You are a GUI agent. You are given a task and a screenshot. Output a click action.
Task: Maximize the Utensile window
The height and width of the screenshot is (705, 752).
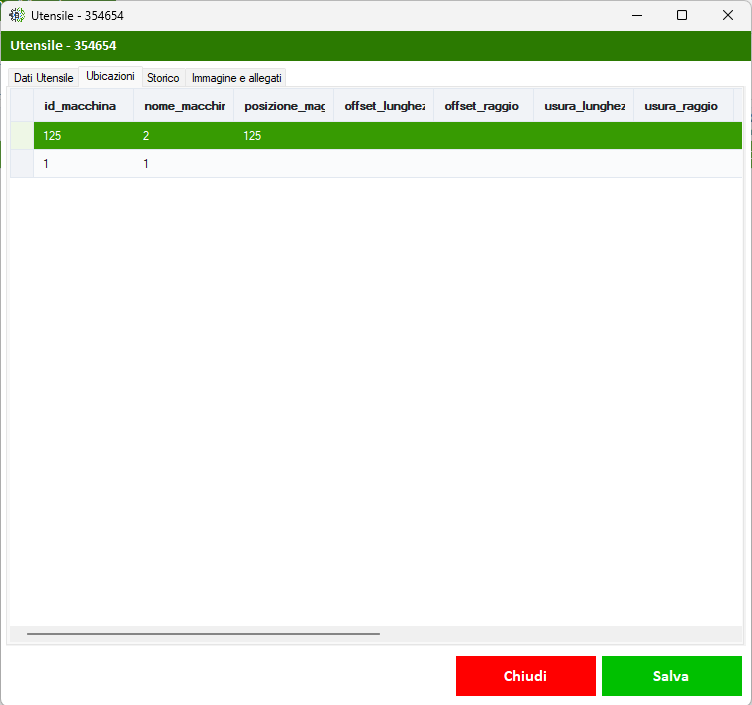pyautogui.click(x=682, y=15)
